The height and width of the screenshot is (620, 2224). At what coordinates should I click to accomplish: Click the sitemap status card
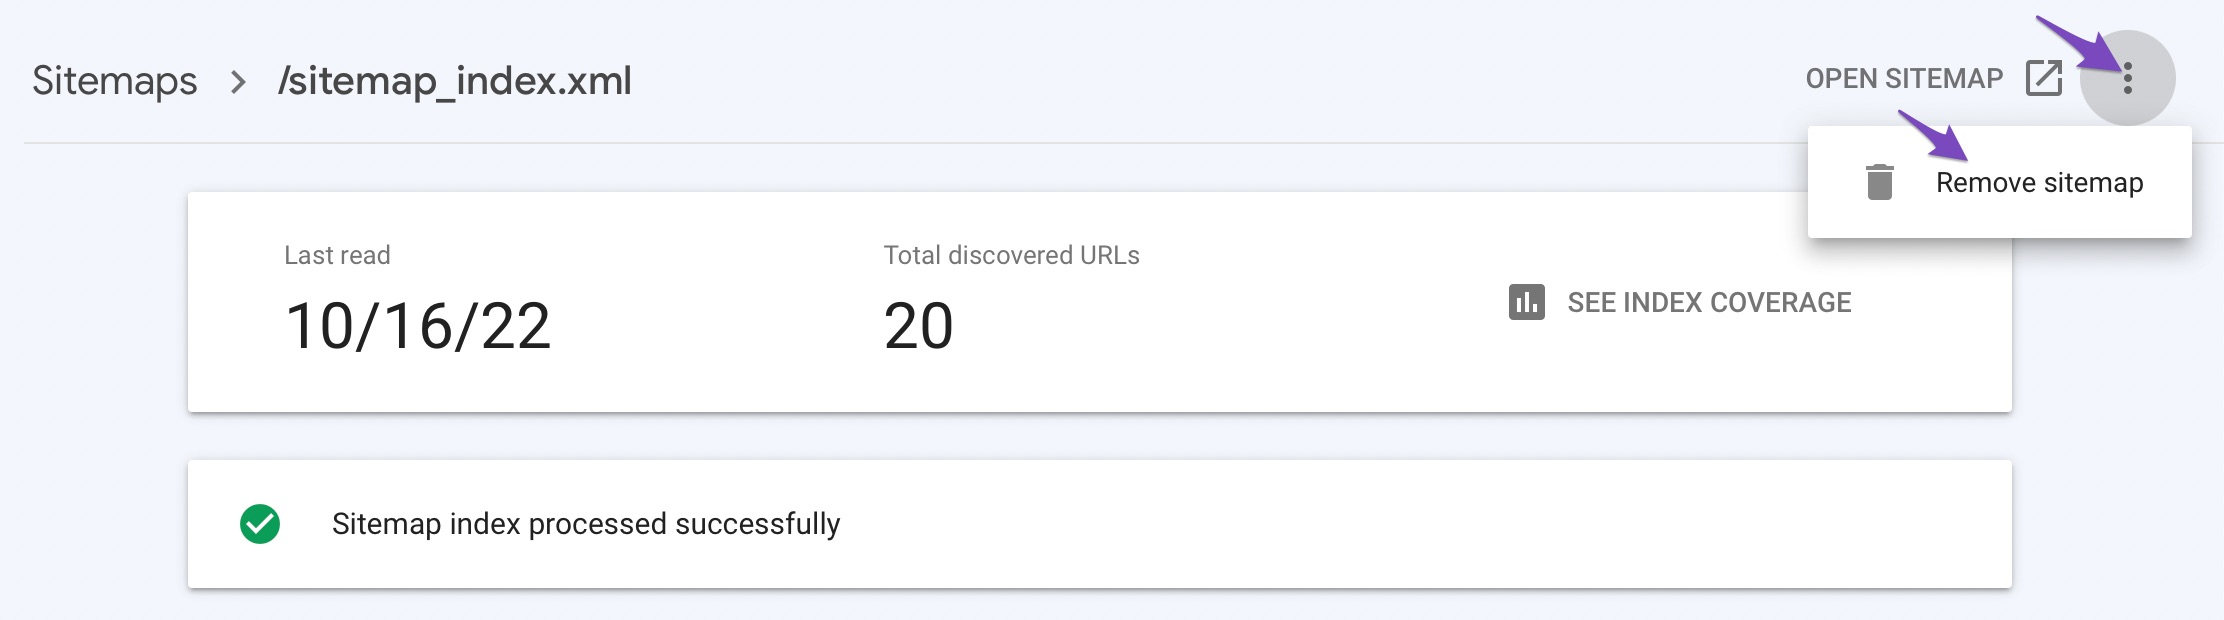[1100, 524]
